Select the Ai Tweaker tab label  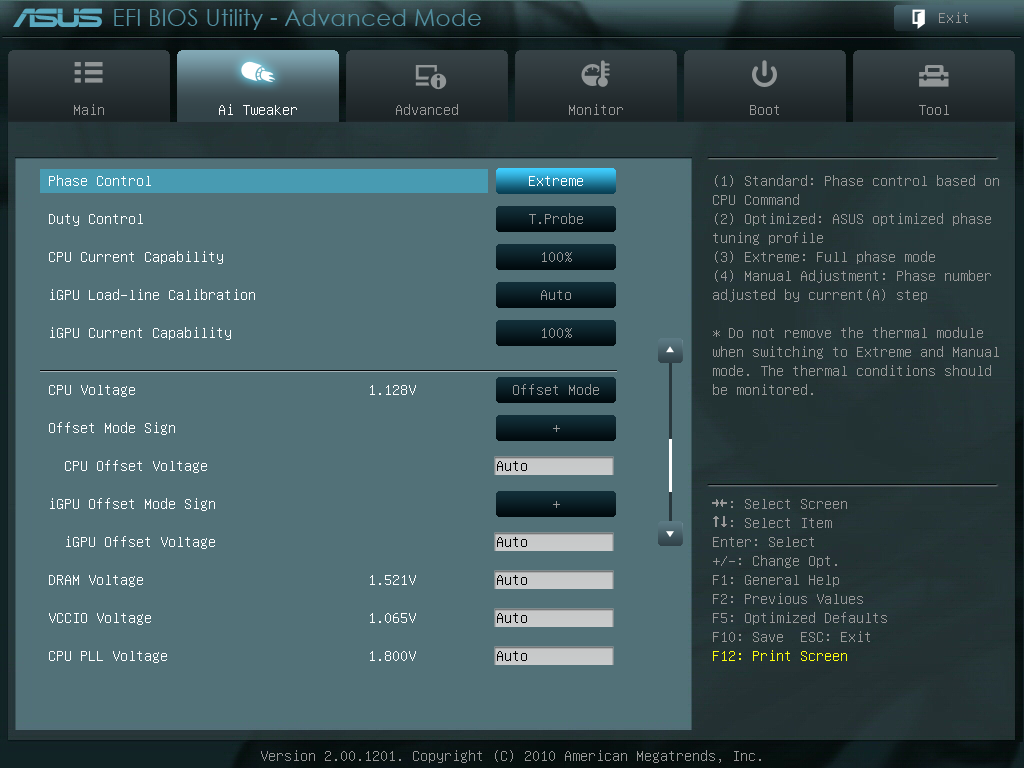(258, 110)
